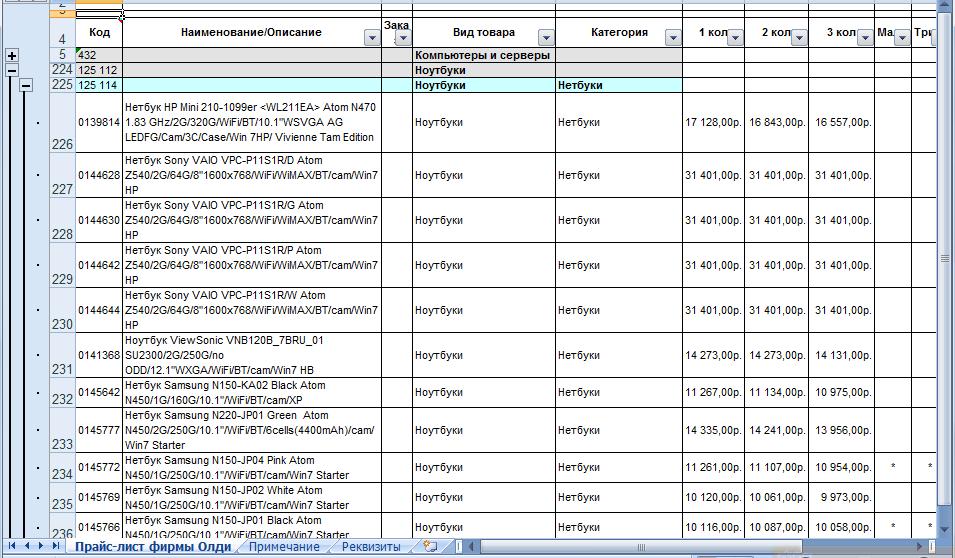
Task: Select price cell 11 267,00р.
Action: (x=713, y=393)
